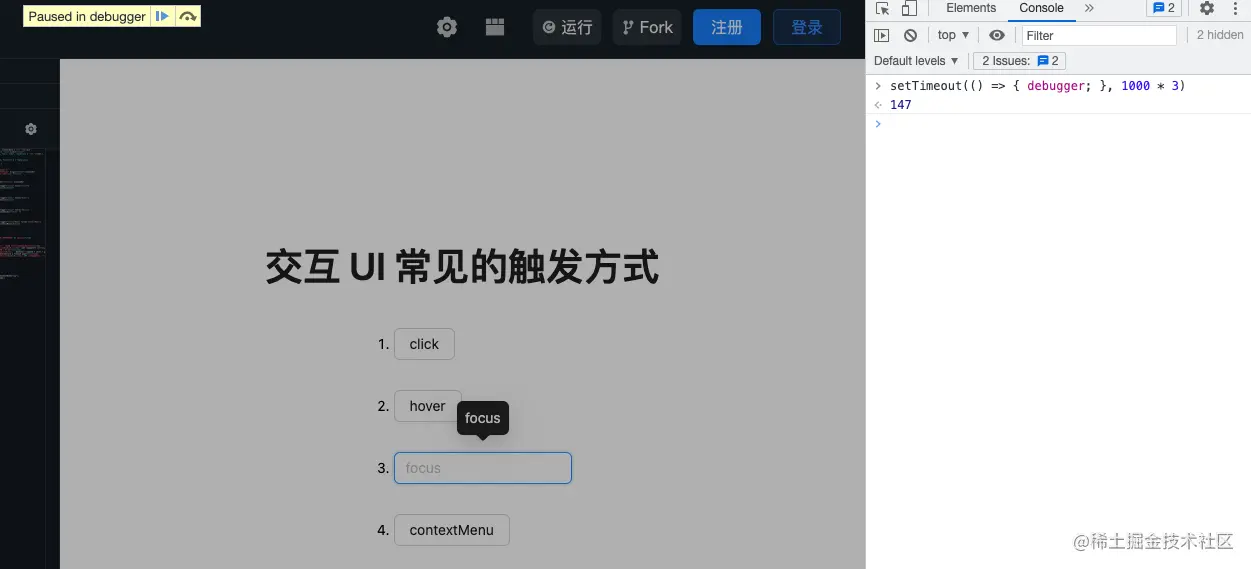1251x569 pixels.
Task: Click the 2 hidden messages label
Action: click(x=1220, y=35)
